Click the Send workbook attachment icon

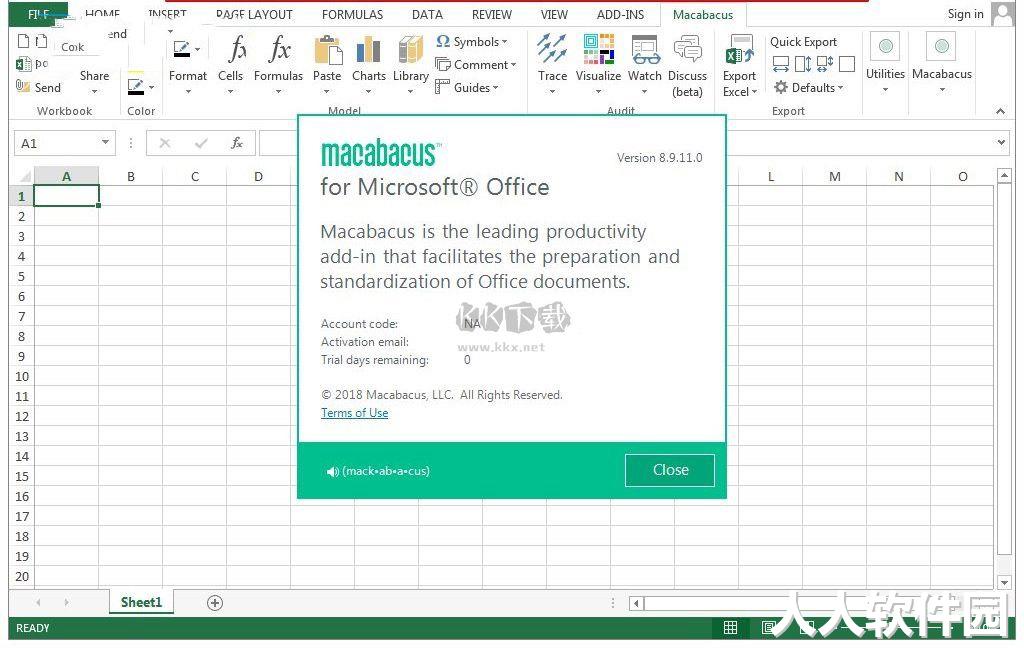pyautogui.click(x=22, y=86)
